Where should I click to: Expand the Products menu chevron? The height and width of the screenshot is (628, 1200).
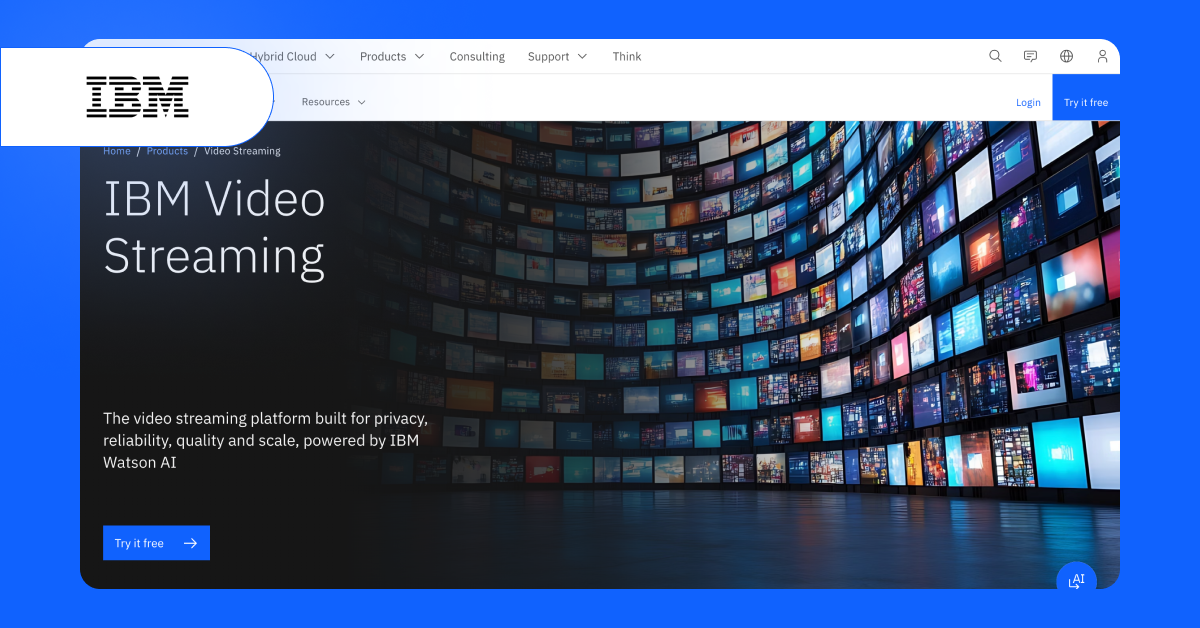419,56
